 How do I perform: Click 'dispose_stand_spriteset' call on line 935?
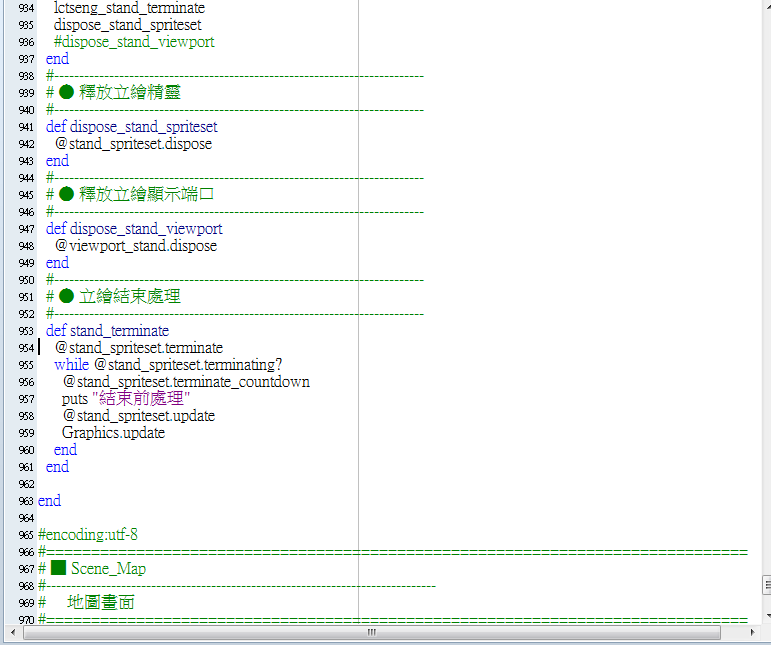(127, 25)
